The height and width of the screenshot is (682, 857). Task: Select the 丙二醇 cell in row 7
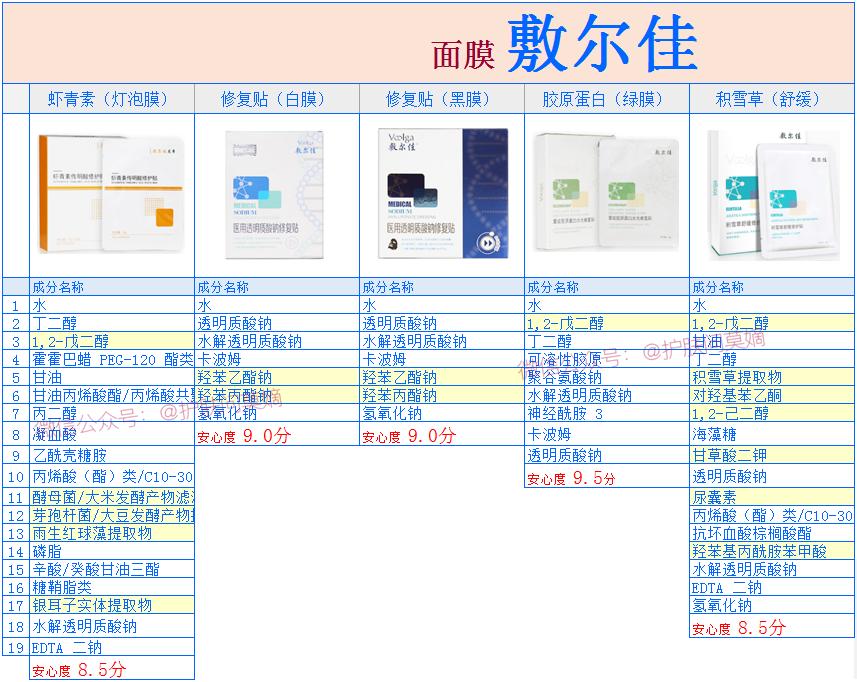[x=111, y=413]
